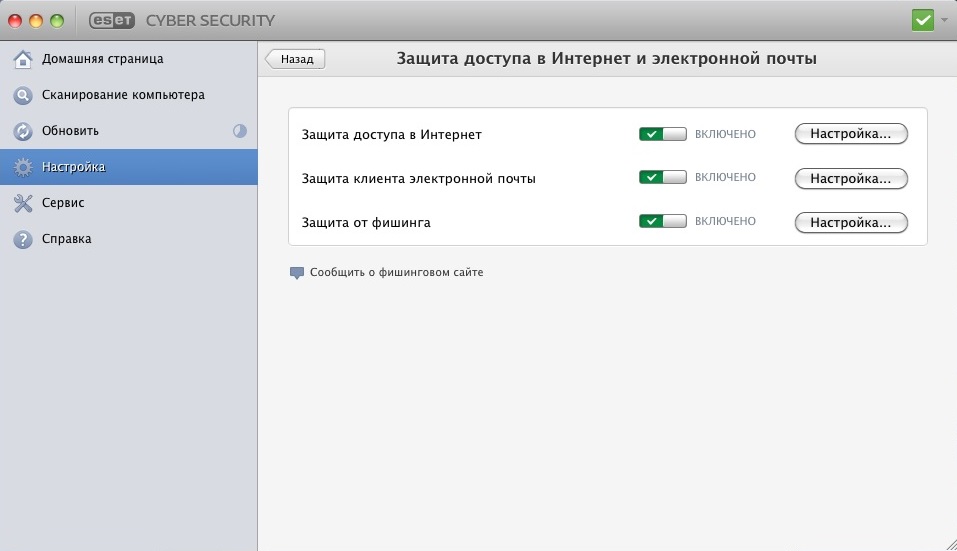Open Справка section
The image size is (957, 551).
pyautogui.click(x=129, y=239)
